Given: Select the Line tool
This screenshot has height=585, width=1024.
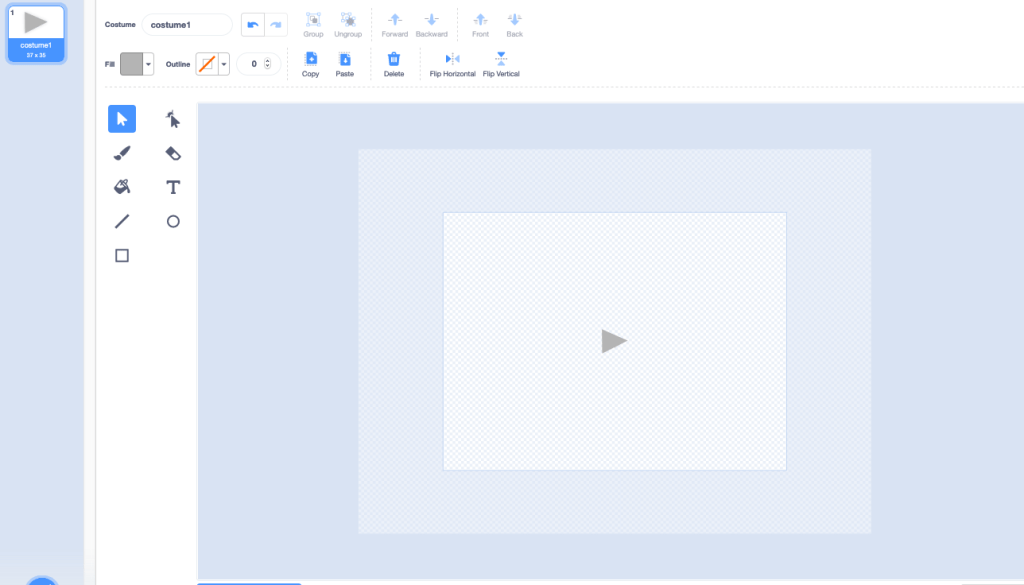Looking at the screenshot, I should click(122, 222).
